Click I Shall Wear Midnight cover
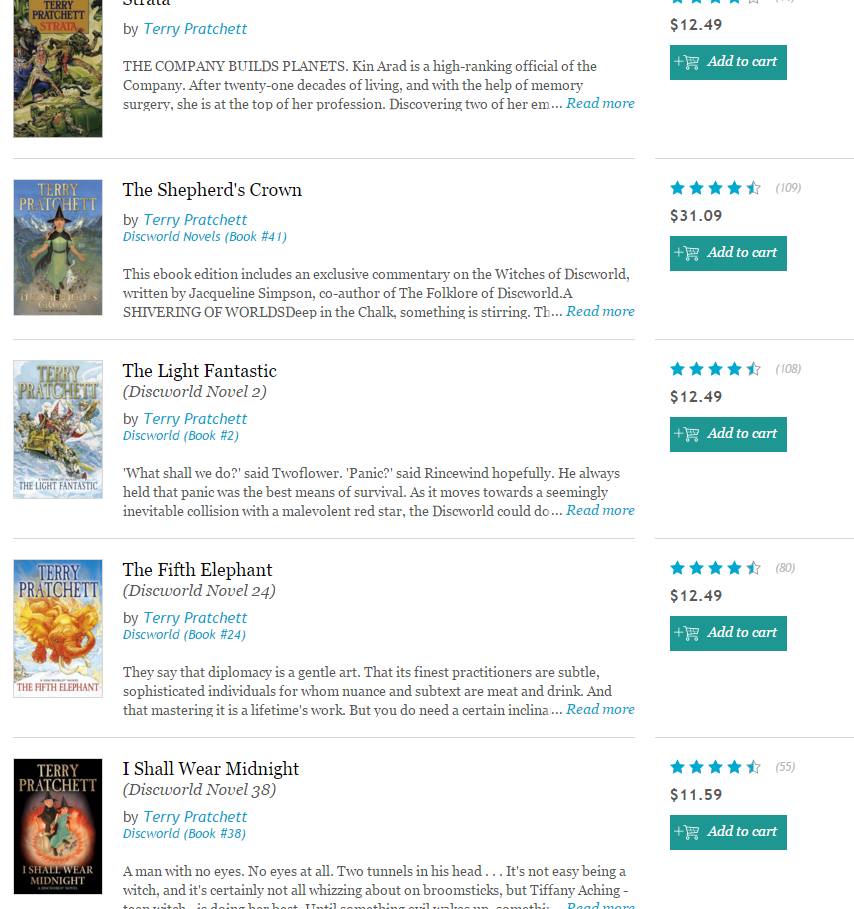The image size is (854, 909). point(58,826)
